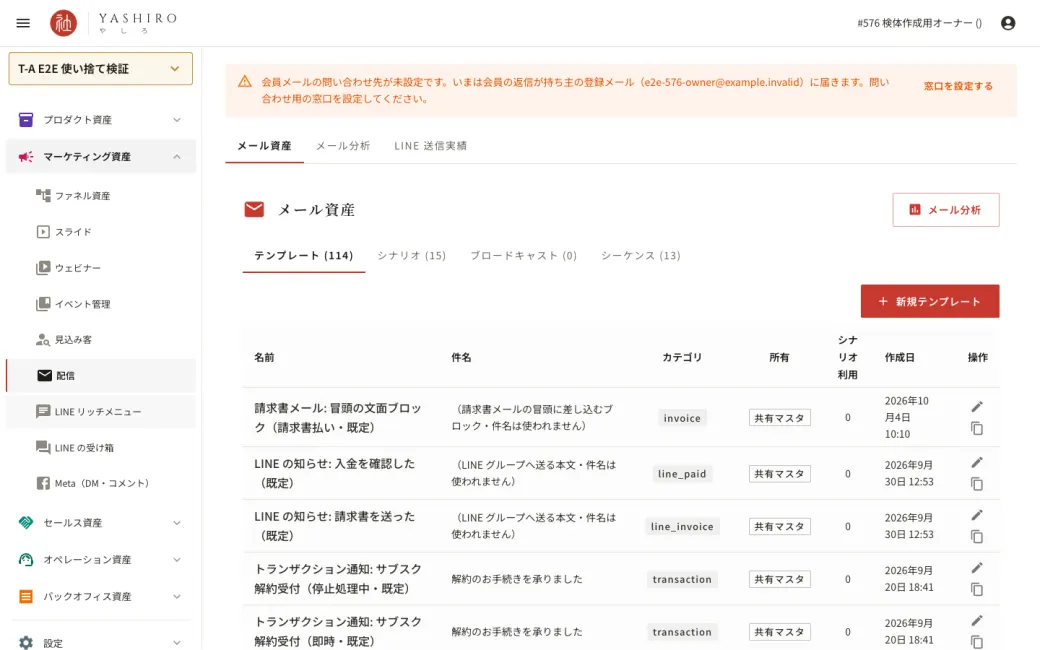
Task: Click the メール分析 outlined button
Action: click(946, 210)
